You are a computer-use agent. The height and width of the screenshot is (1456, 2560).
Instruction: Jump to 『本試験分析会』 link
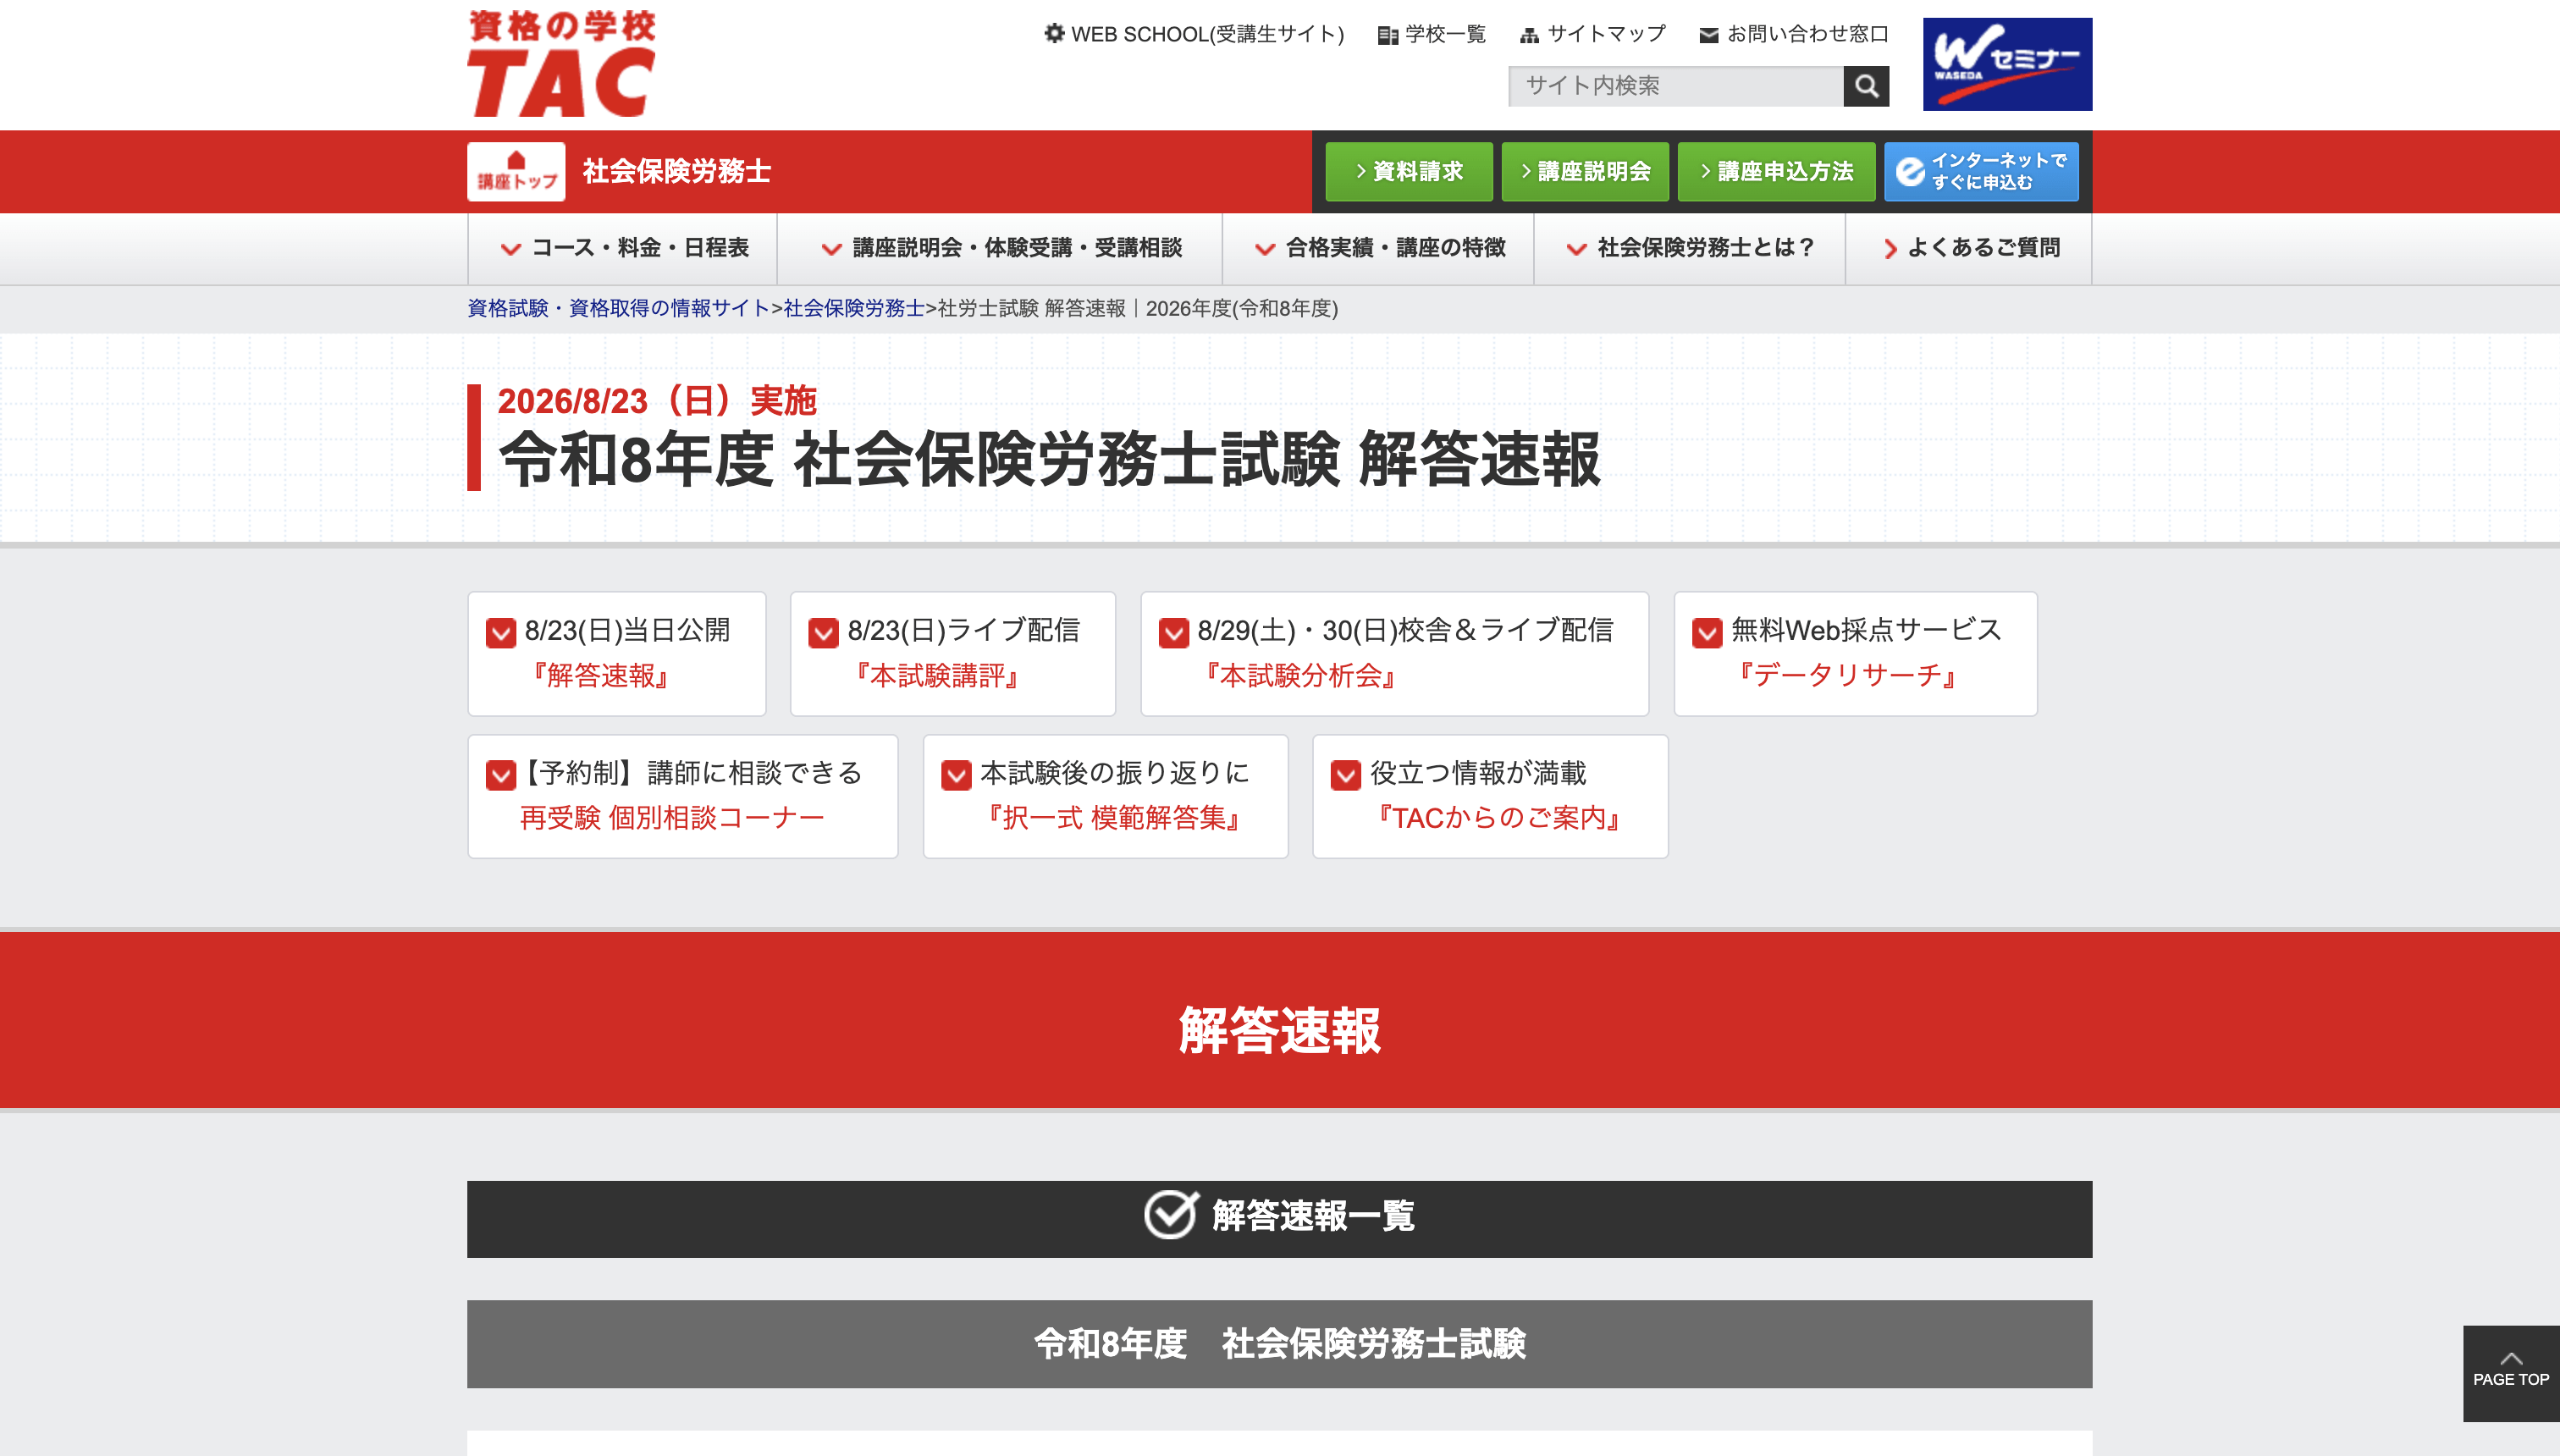pos(1300,675)
